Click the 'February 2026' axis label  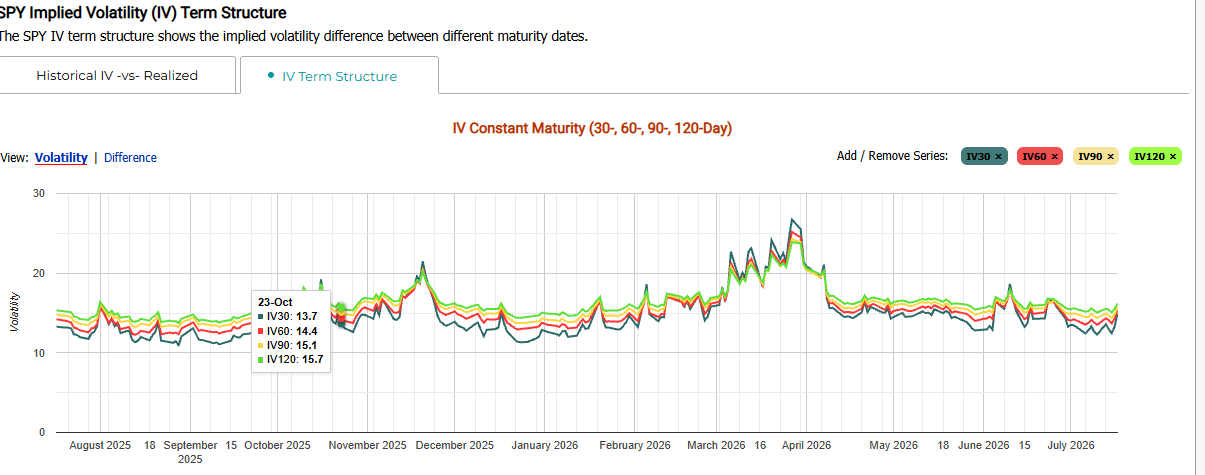[635, 445]
